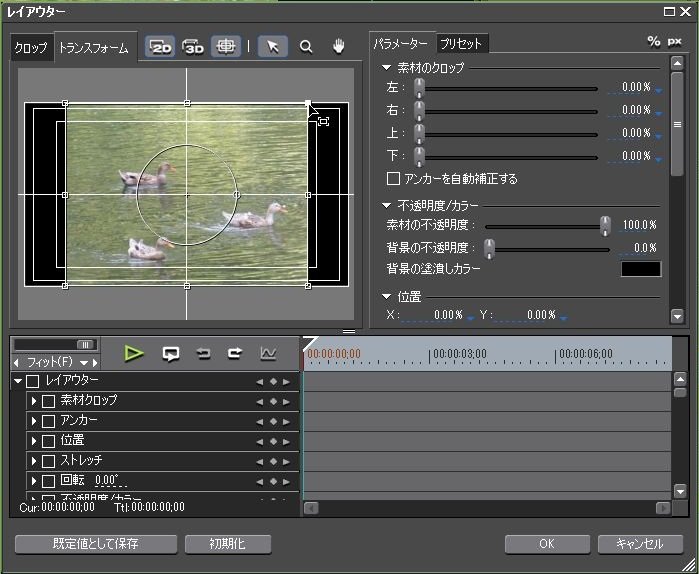Open the クロップ tab
Viewport: 699px width, 574px height.
tap(31, 48)
